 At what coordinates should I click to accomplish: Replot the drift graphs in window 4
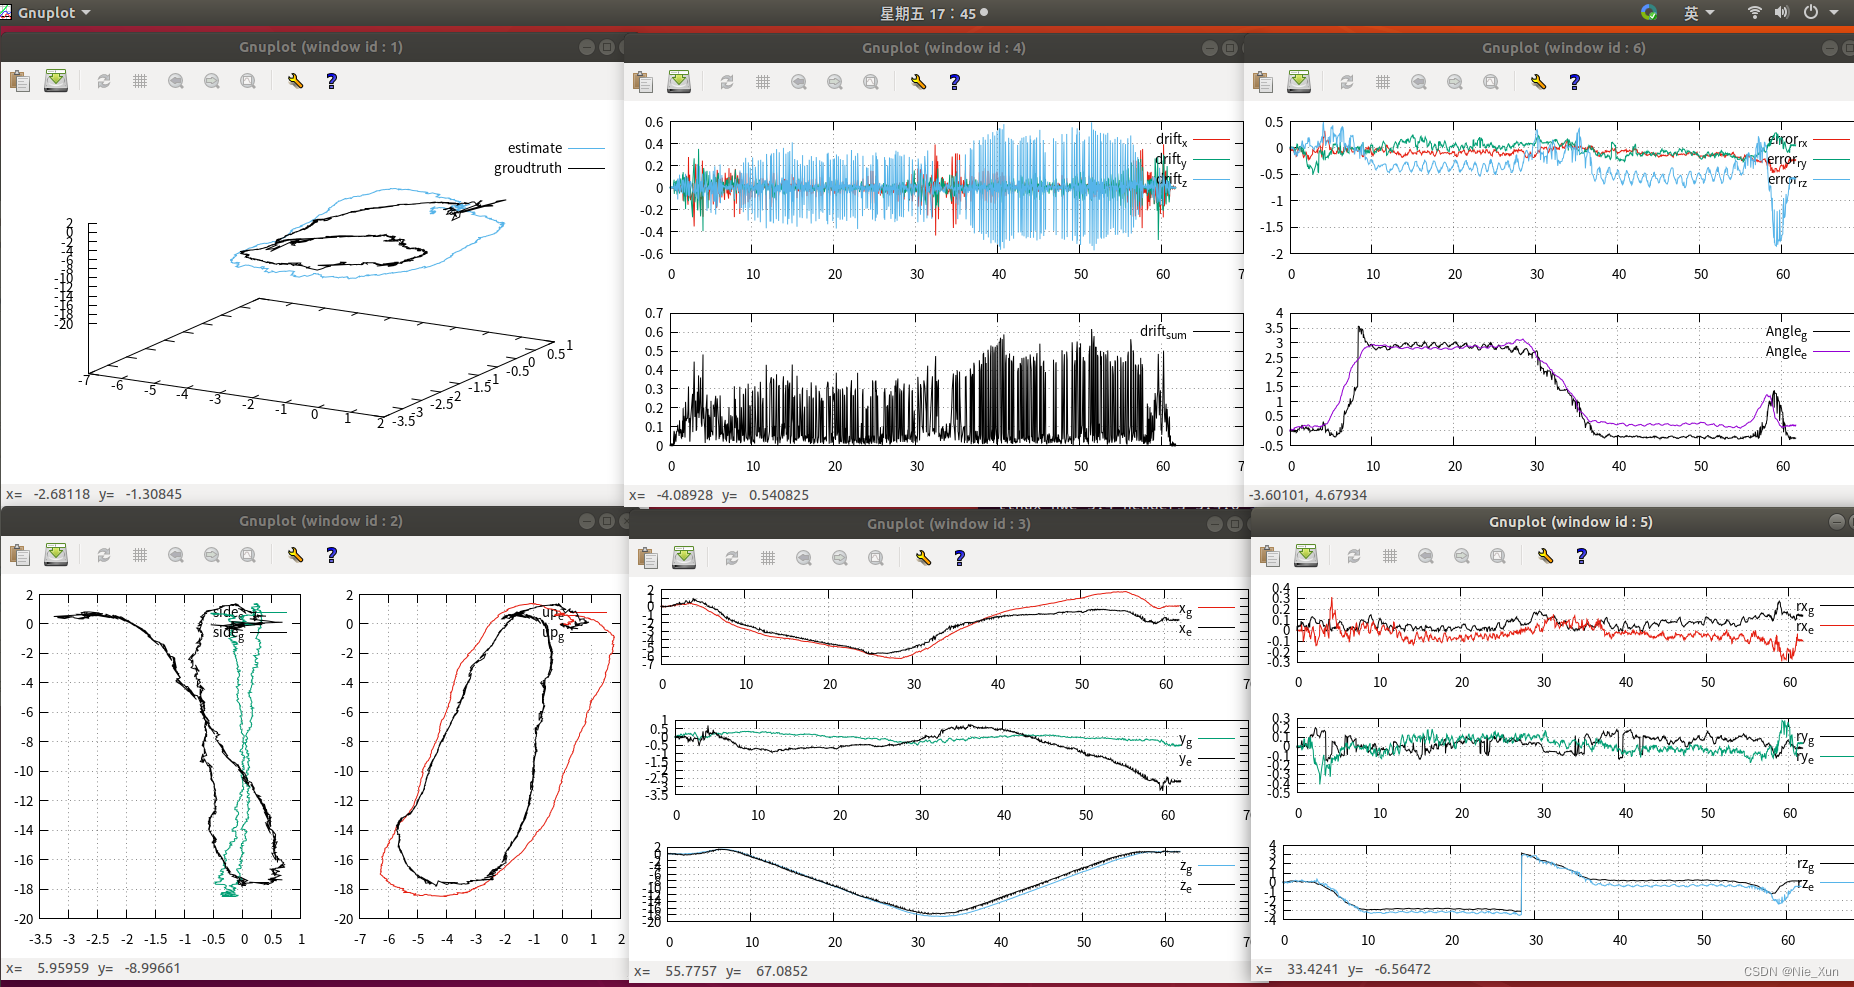click(x=727, y=82)
